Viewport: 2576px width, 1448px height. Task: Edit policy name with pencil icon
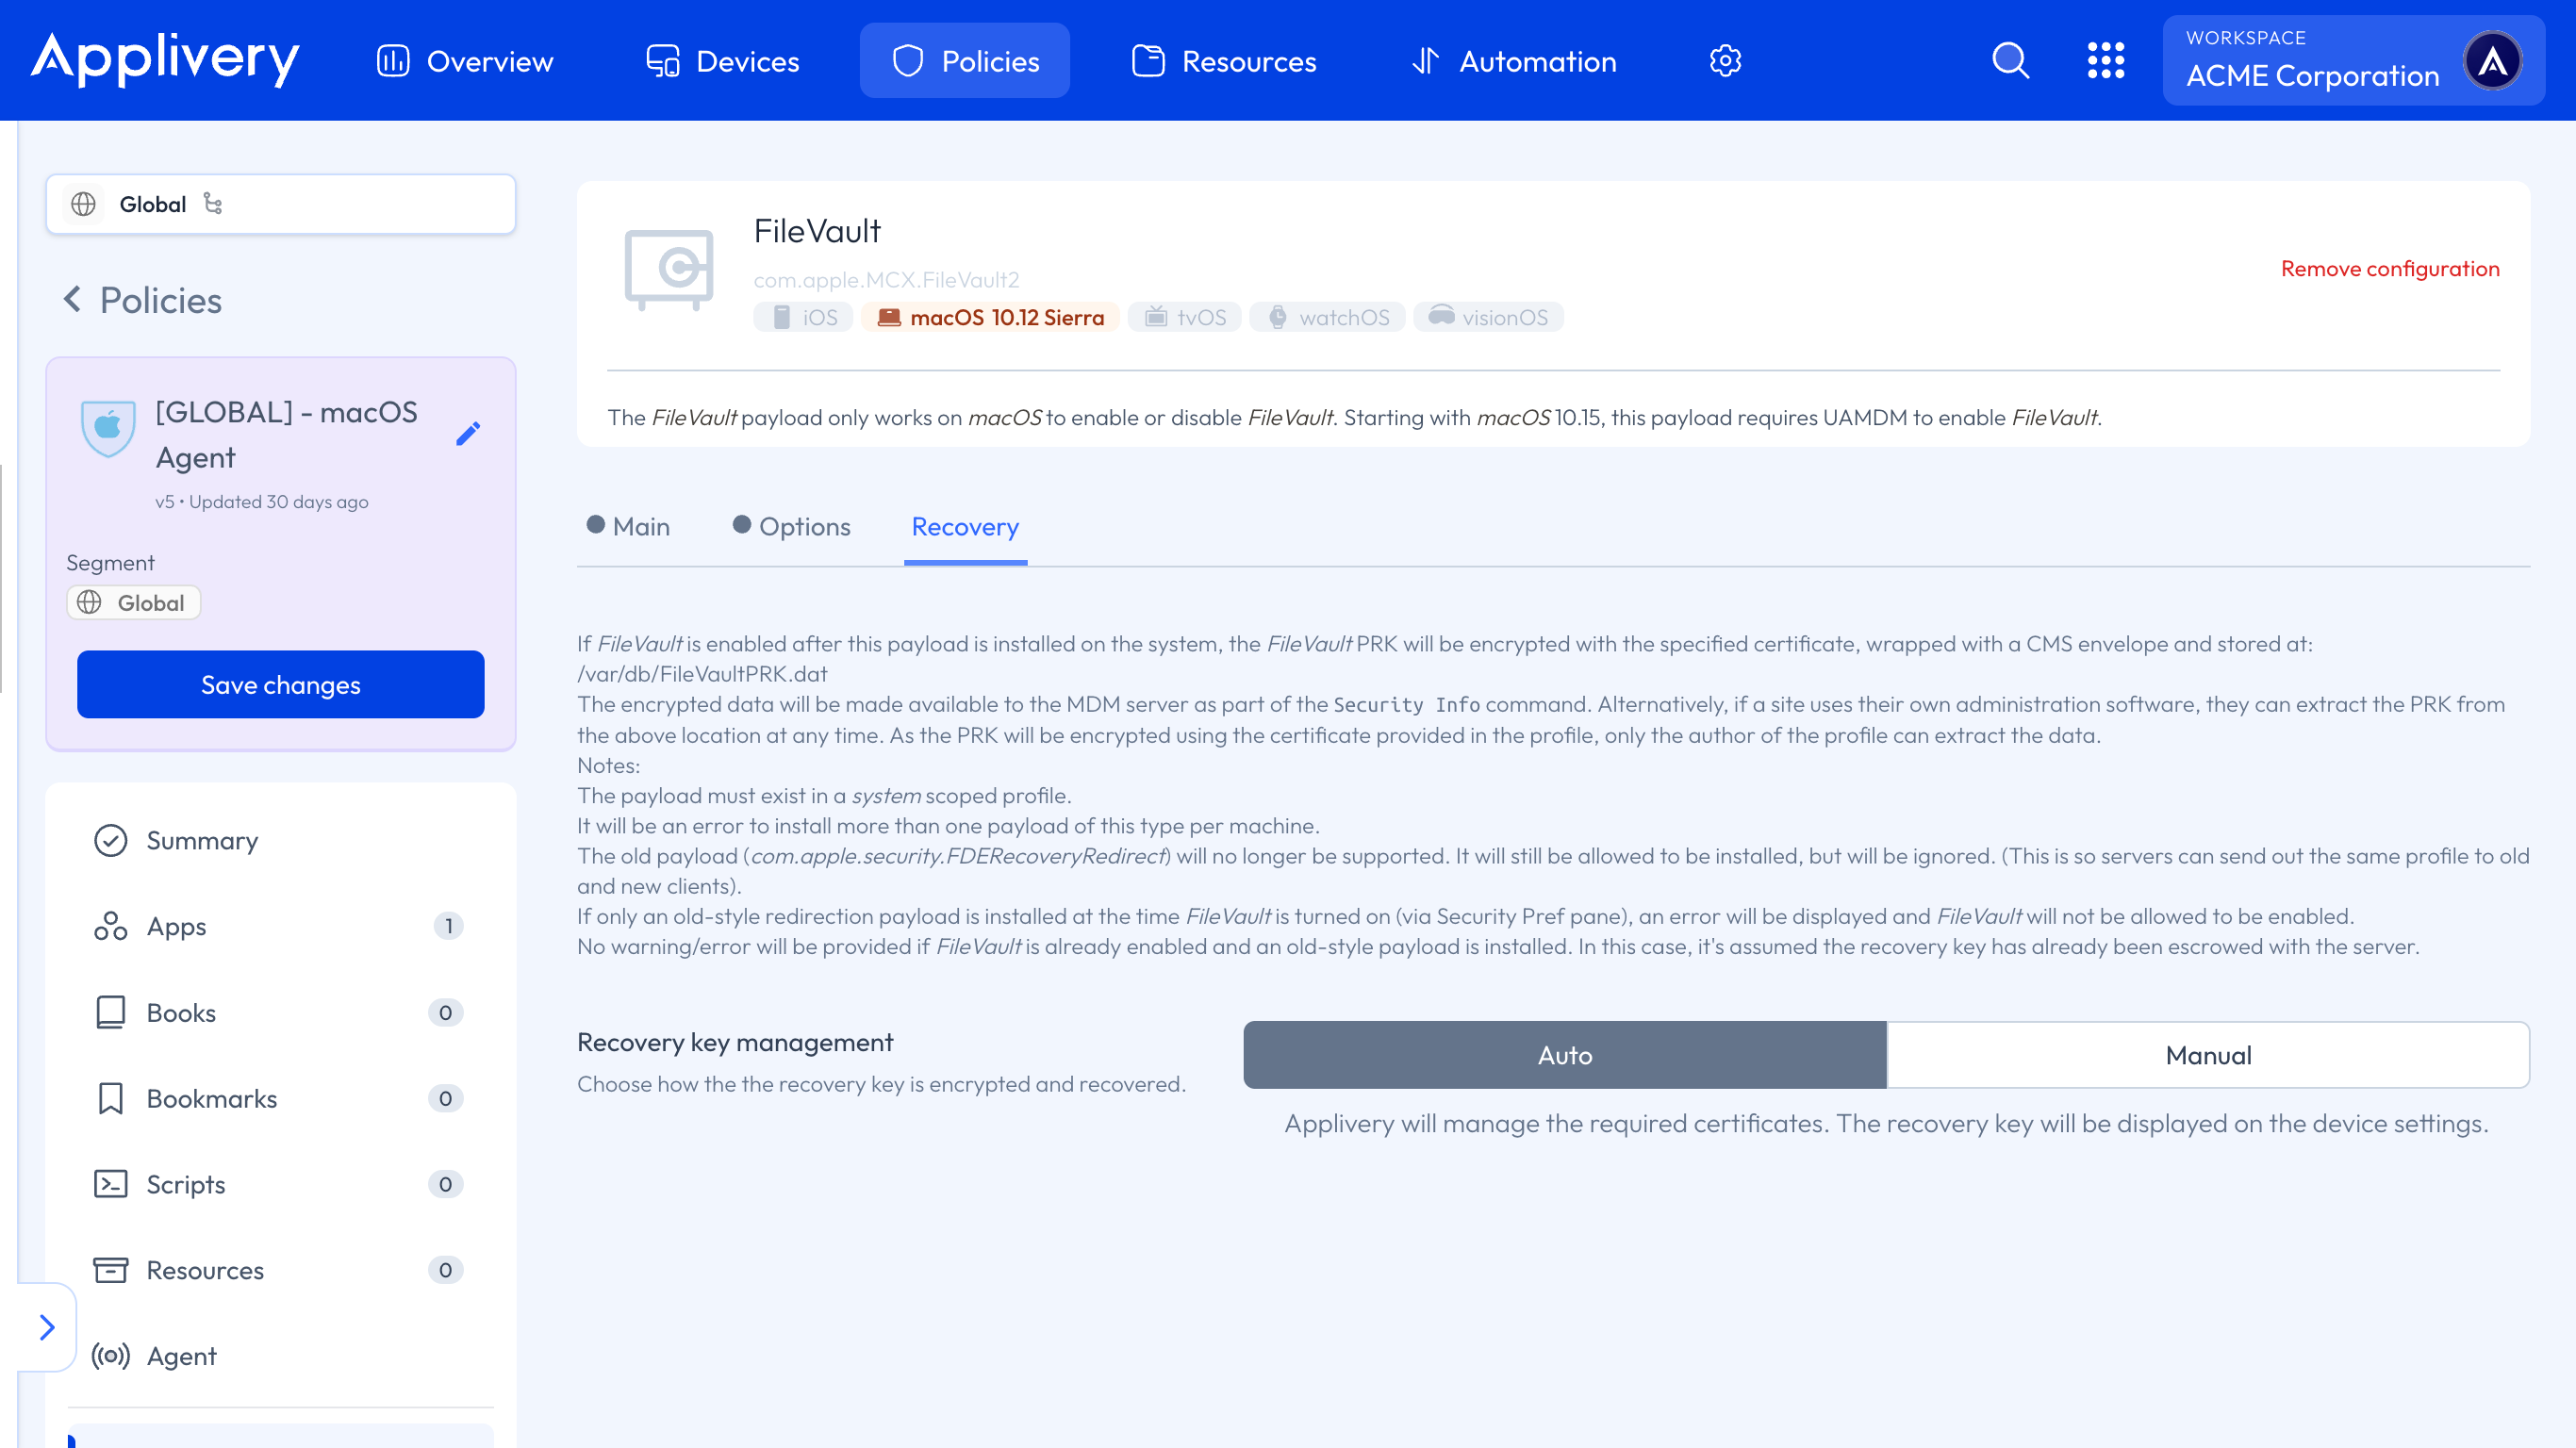coord(468,433)
